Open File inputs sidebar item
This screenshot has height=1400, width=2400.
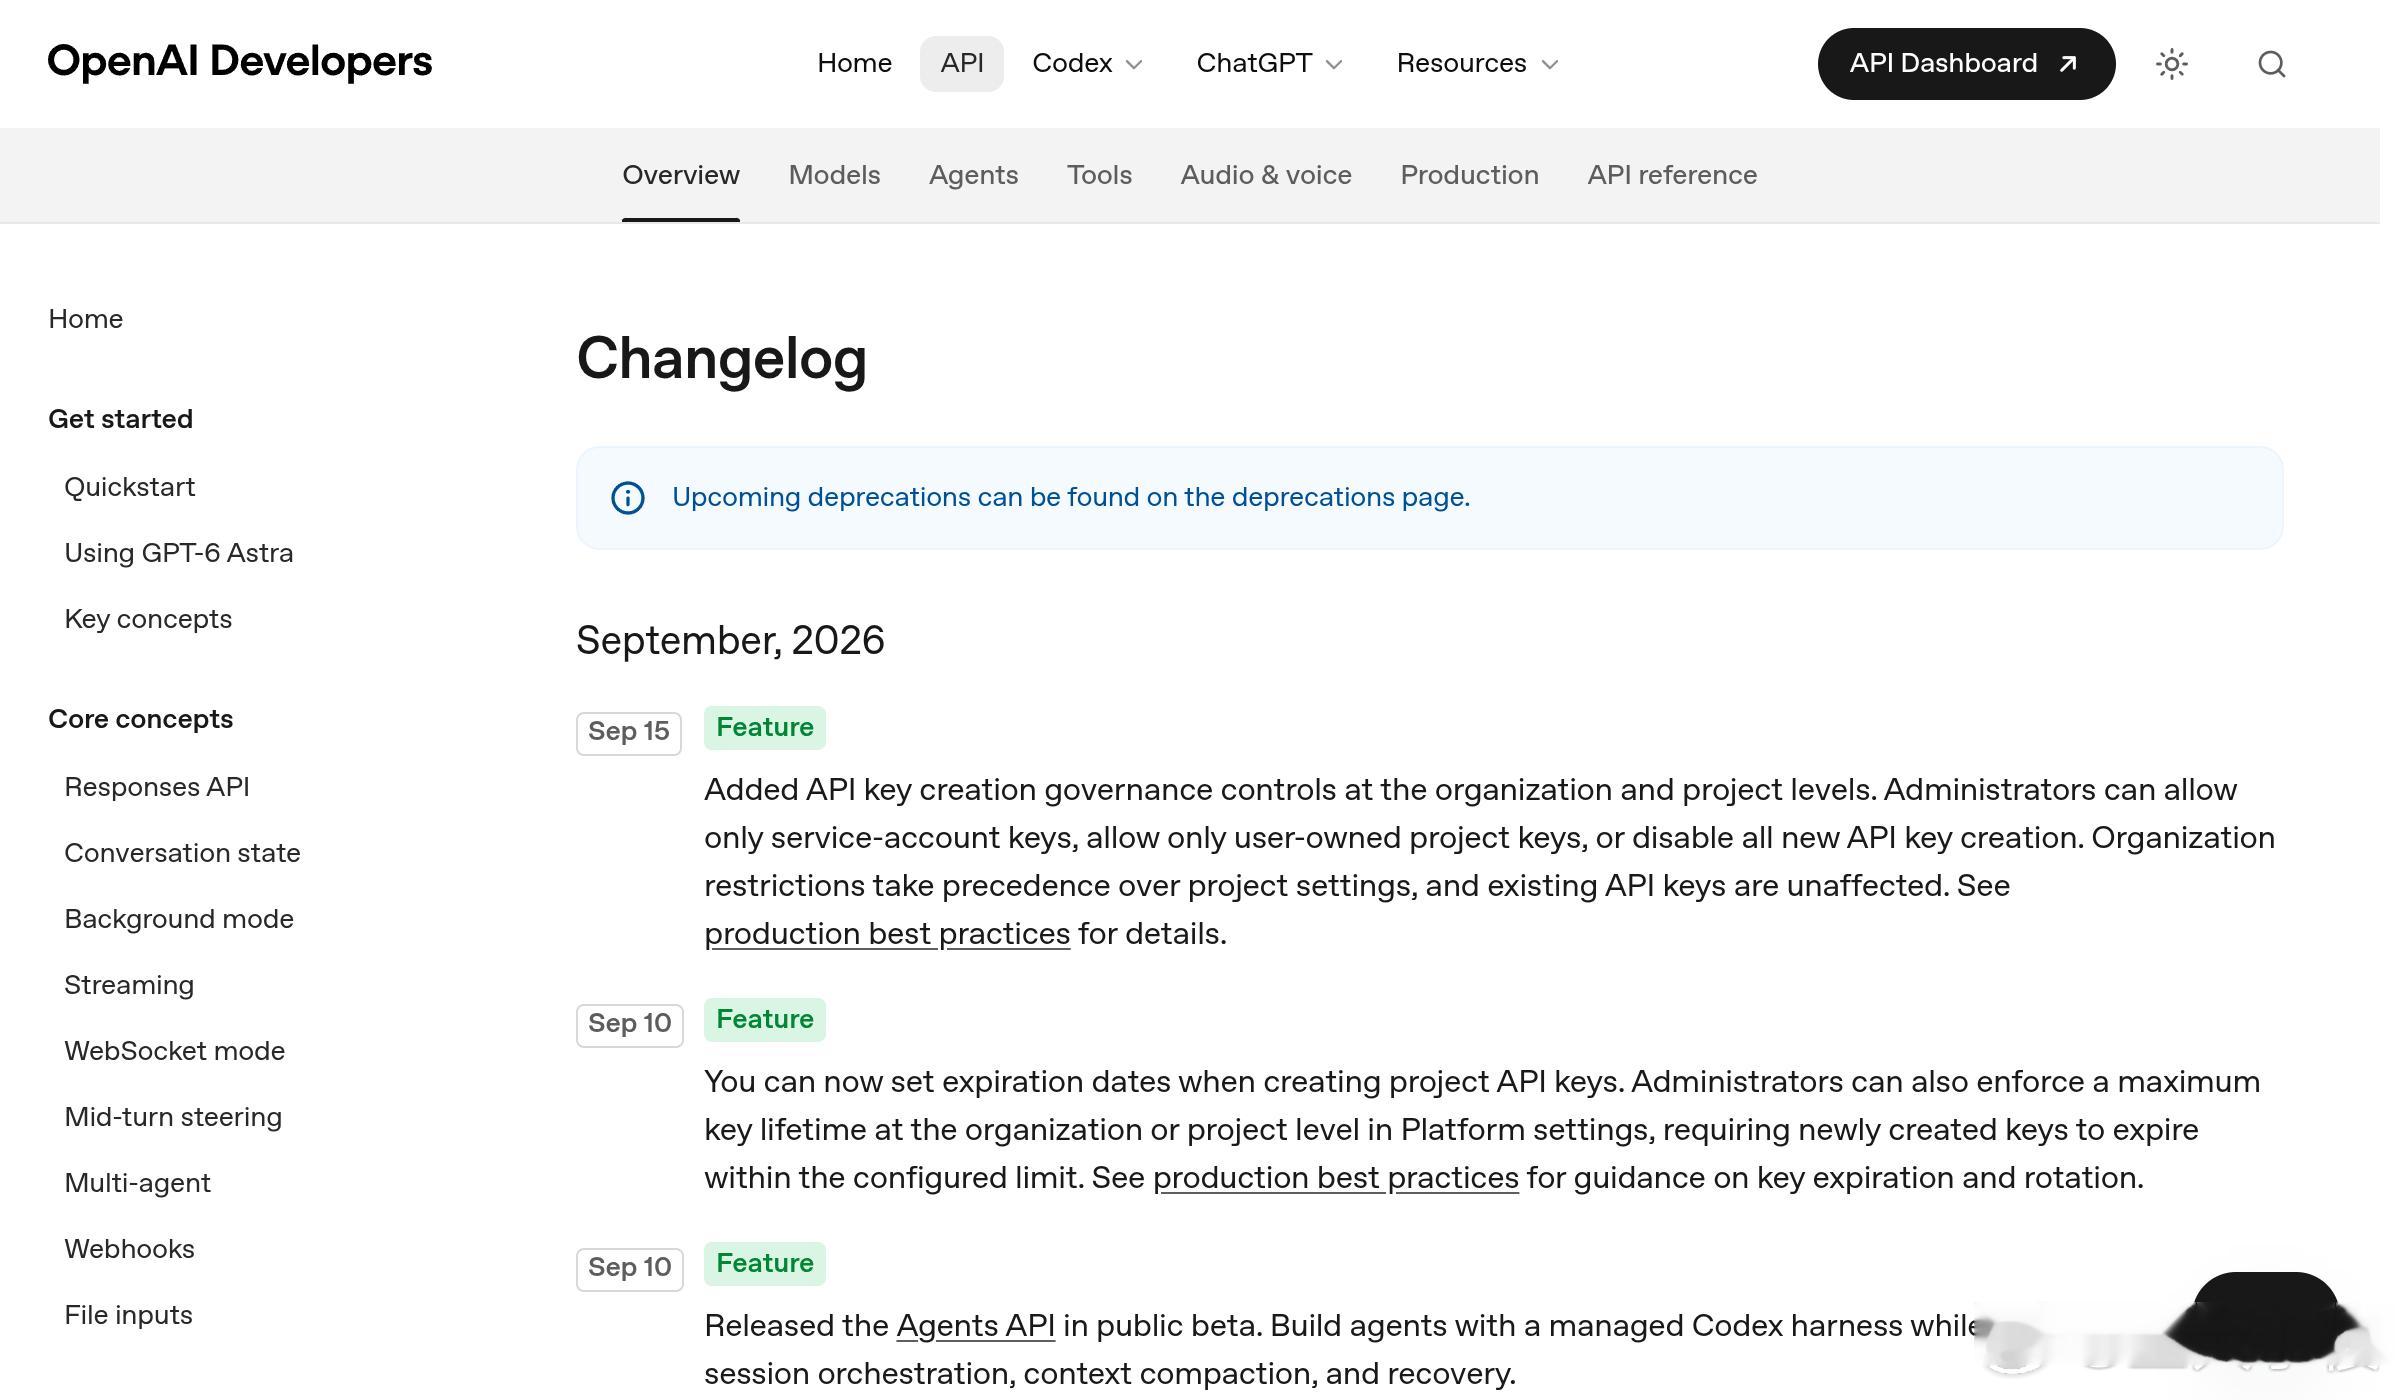click(128, 1315)
